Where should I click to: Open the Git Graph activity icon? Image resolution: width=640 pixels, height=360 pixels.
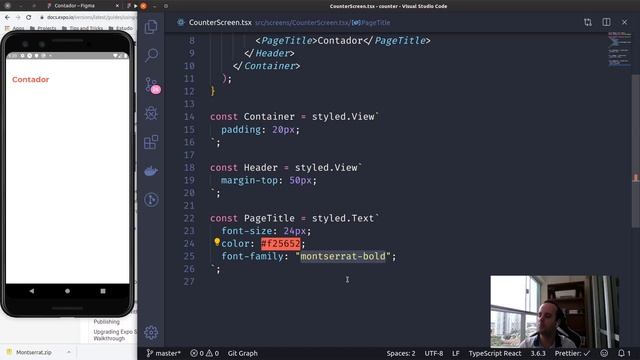click(151, 200)
